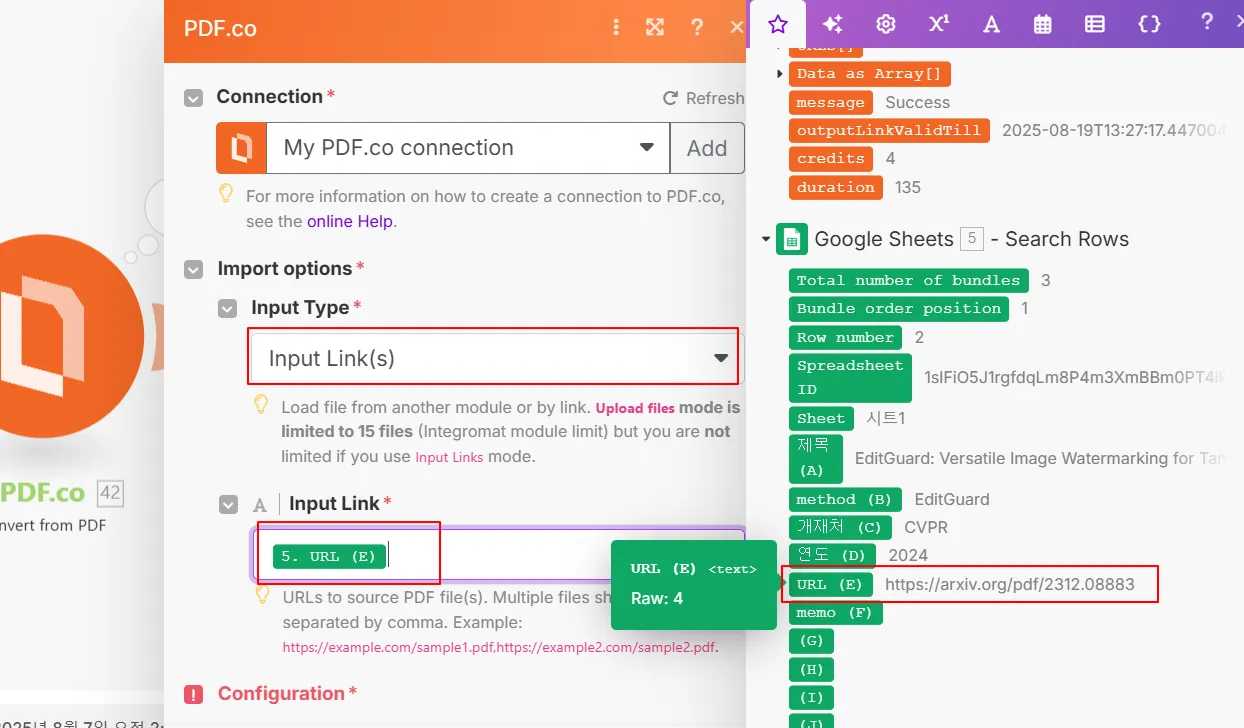Insert the credits variable pill
This screenshot has width=1244, height=728.
click(830, 158)
